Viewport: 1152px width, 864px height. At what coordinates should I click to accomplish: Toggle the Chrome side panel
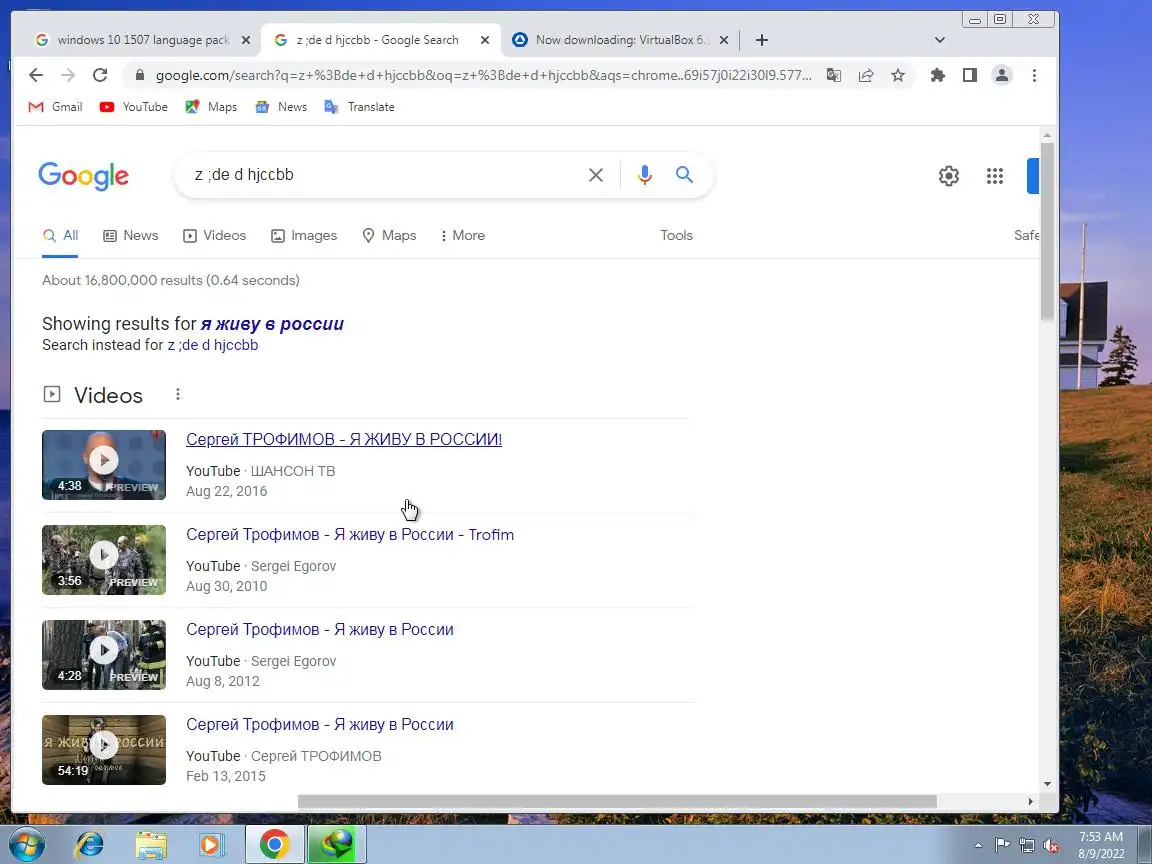click(x=970, y=75)
